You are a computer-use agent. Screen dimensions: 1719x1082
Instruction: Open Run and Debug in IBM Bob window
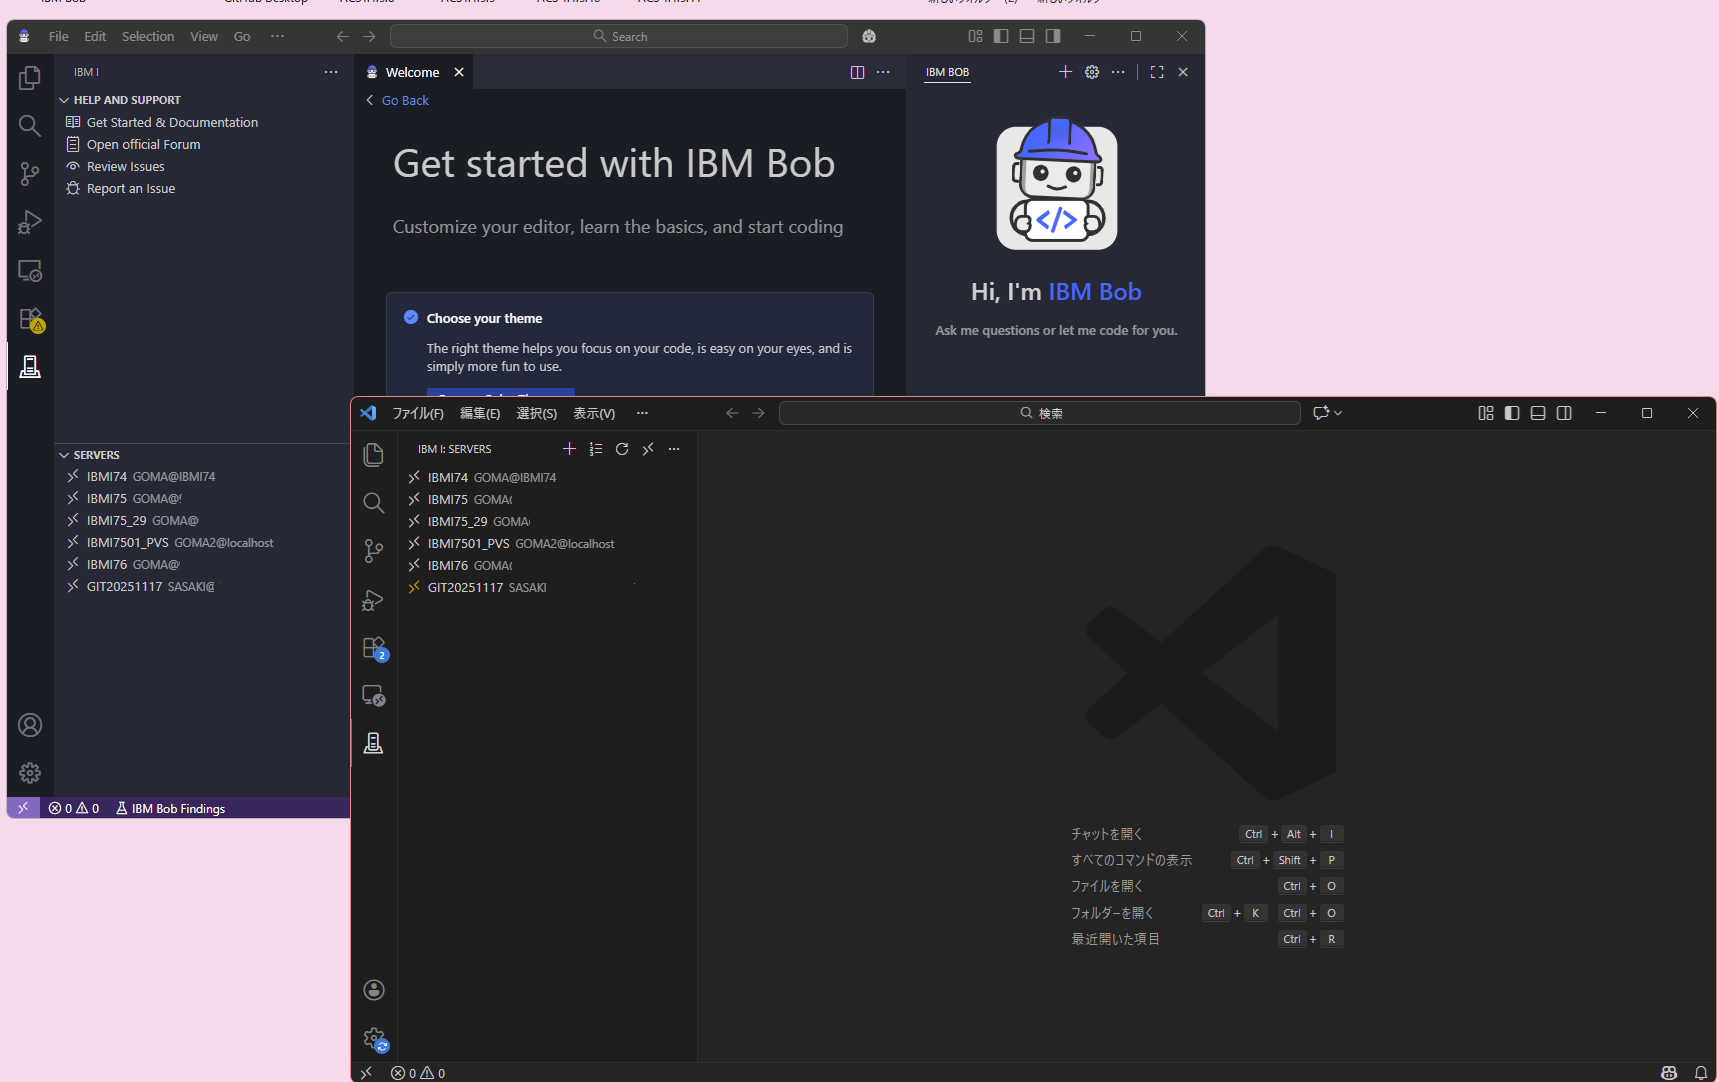[x=30, y=222]
